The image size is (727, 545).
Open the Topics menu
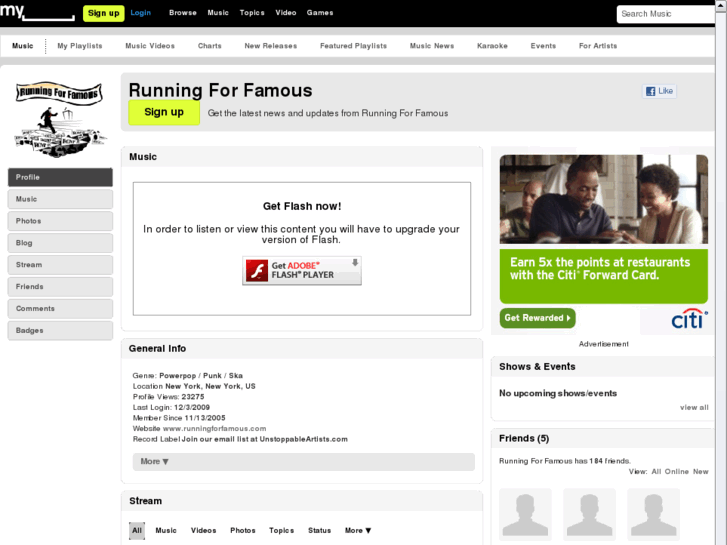pos(252,13)
